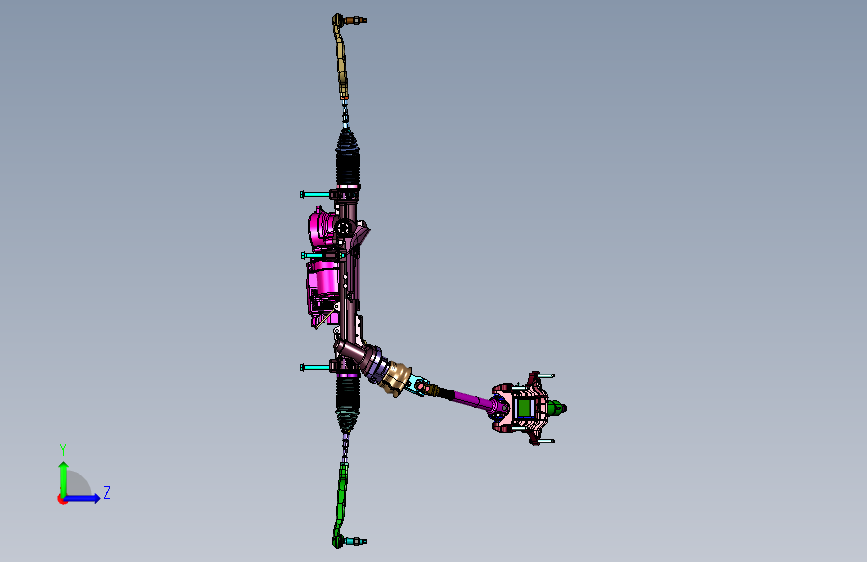Select the green block inside column bracket
Screen dimensions: 867x562
524,408
